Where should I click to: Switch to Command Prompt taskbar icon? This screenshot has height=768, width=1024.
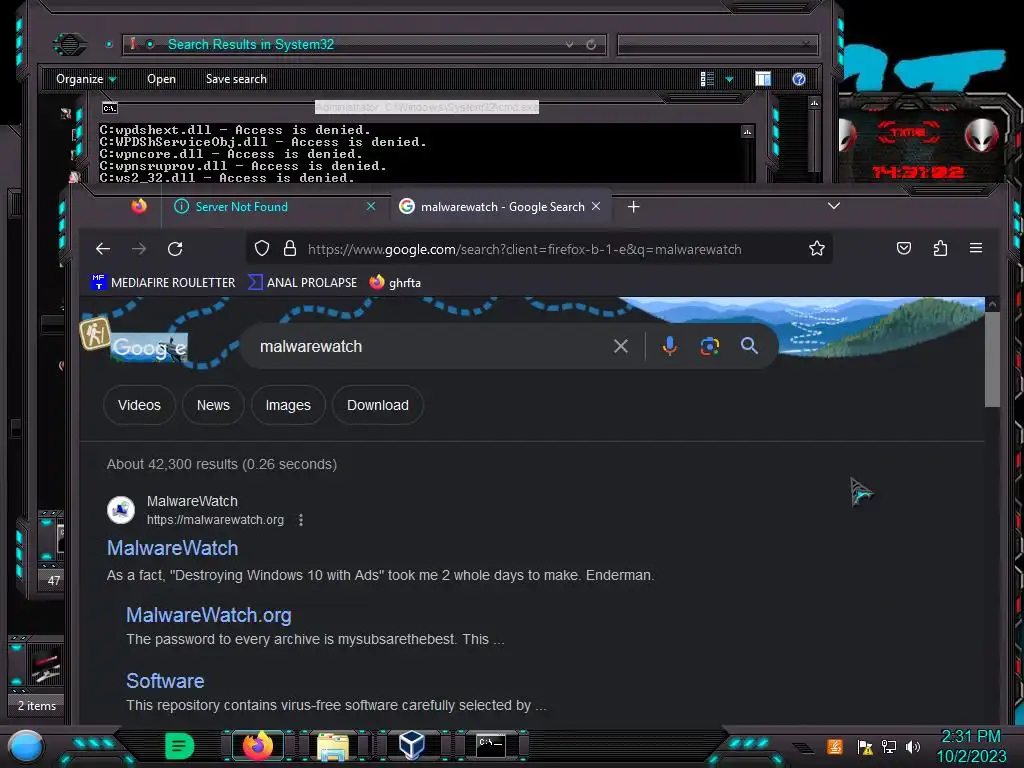point(490,746)
